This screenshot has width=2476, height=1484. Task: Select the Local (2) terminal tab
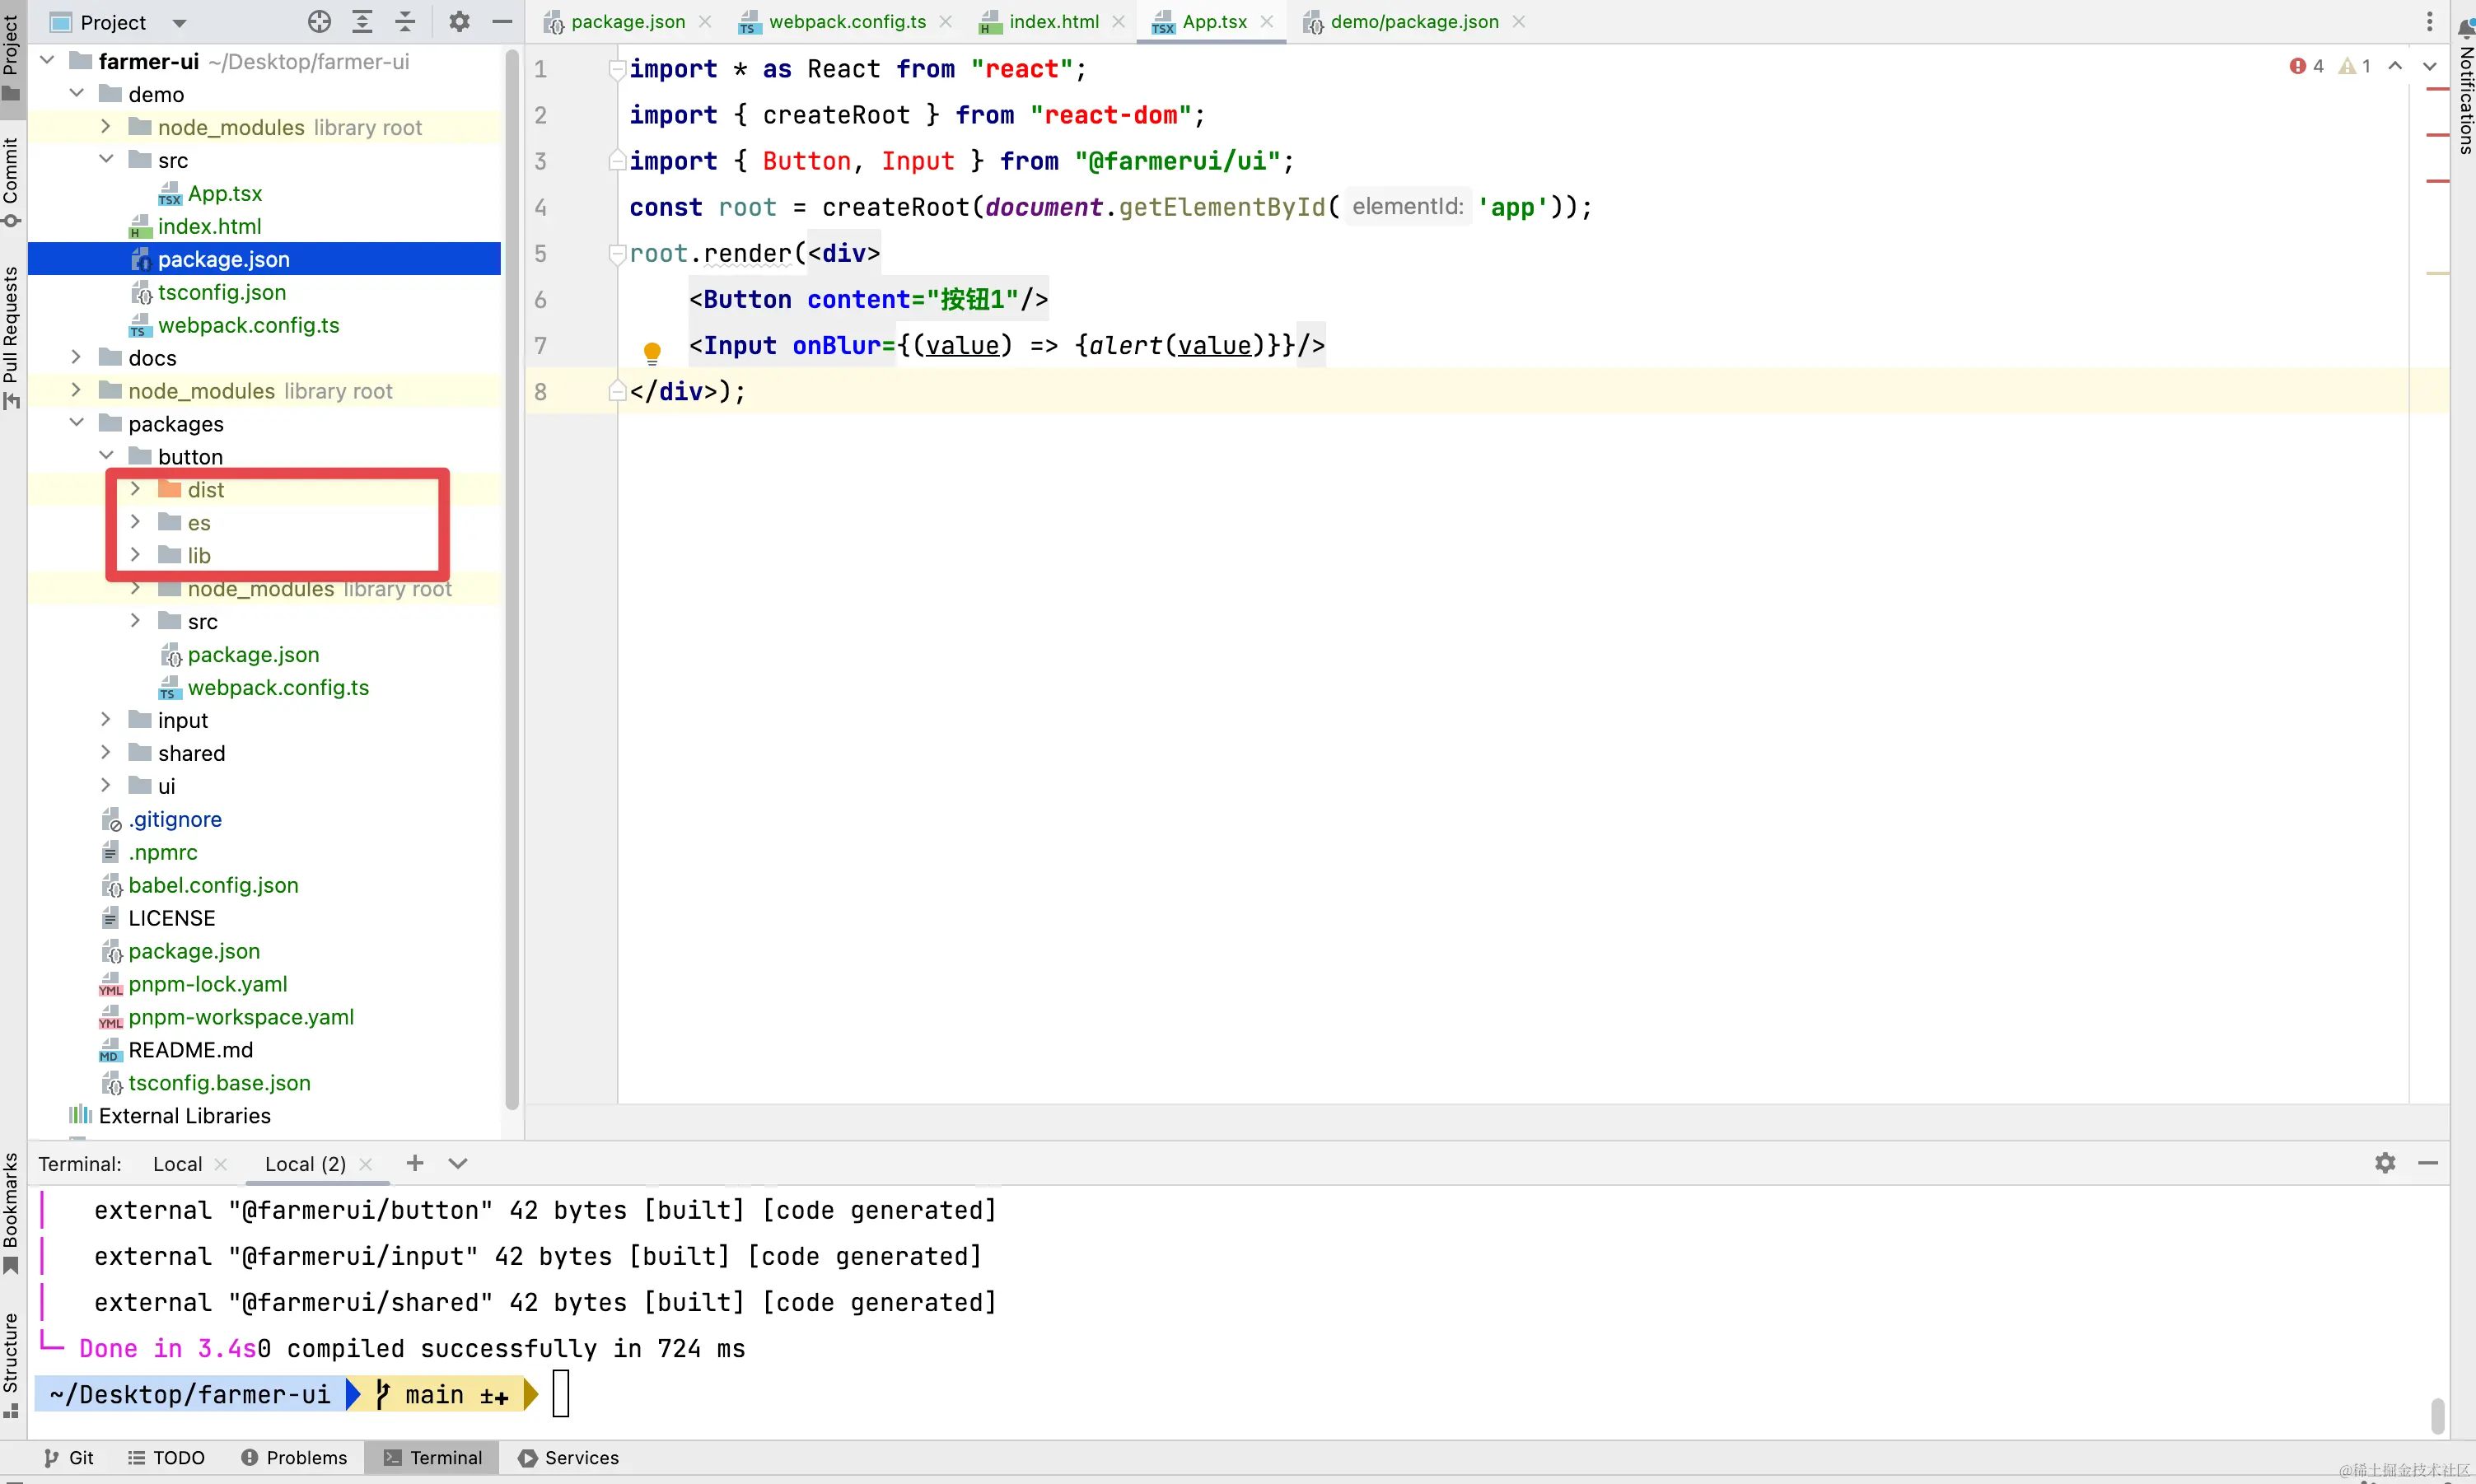pyautogui.click(x=305, y=1164)
